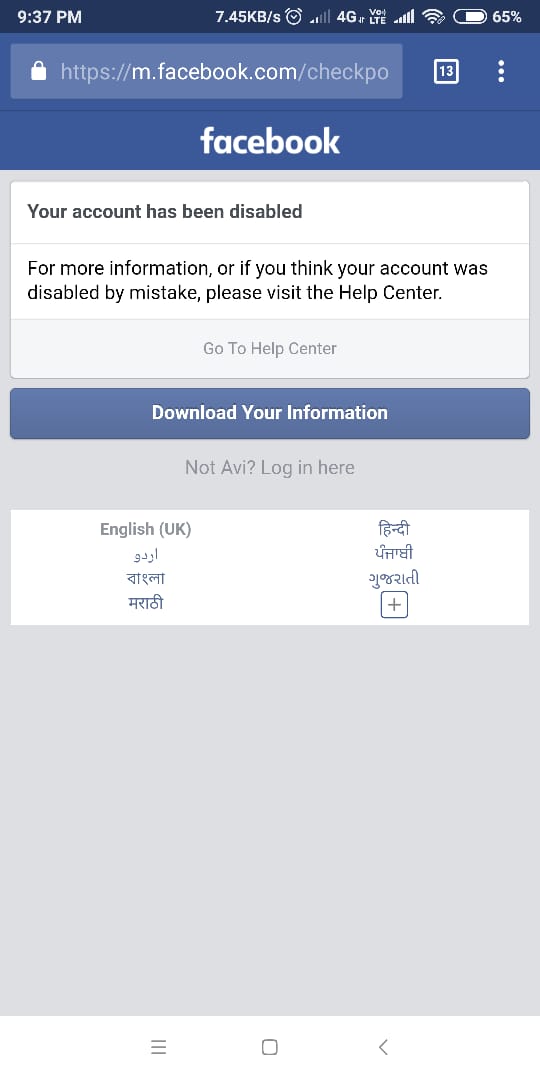Open the tab switcher showing 13 tabs
This screenshot has width=540, height=1080.
[446, 71]
